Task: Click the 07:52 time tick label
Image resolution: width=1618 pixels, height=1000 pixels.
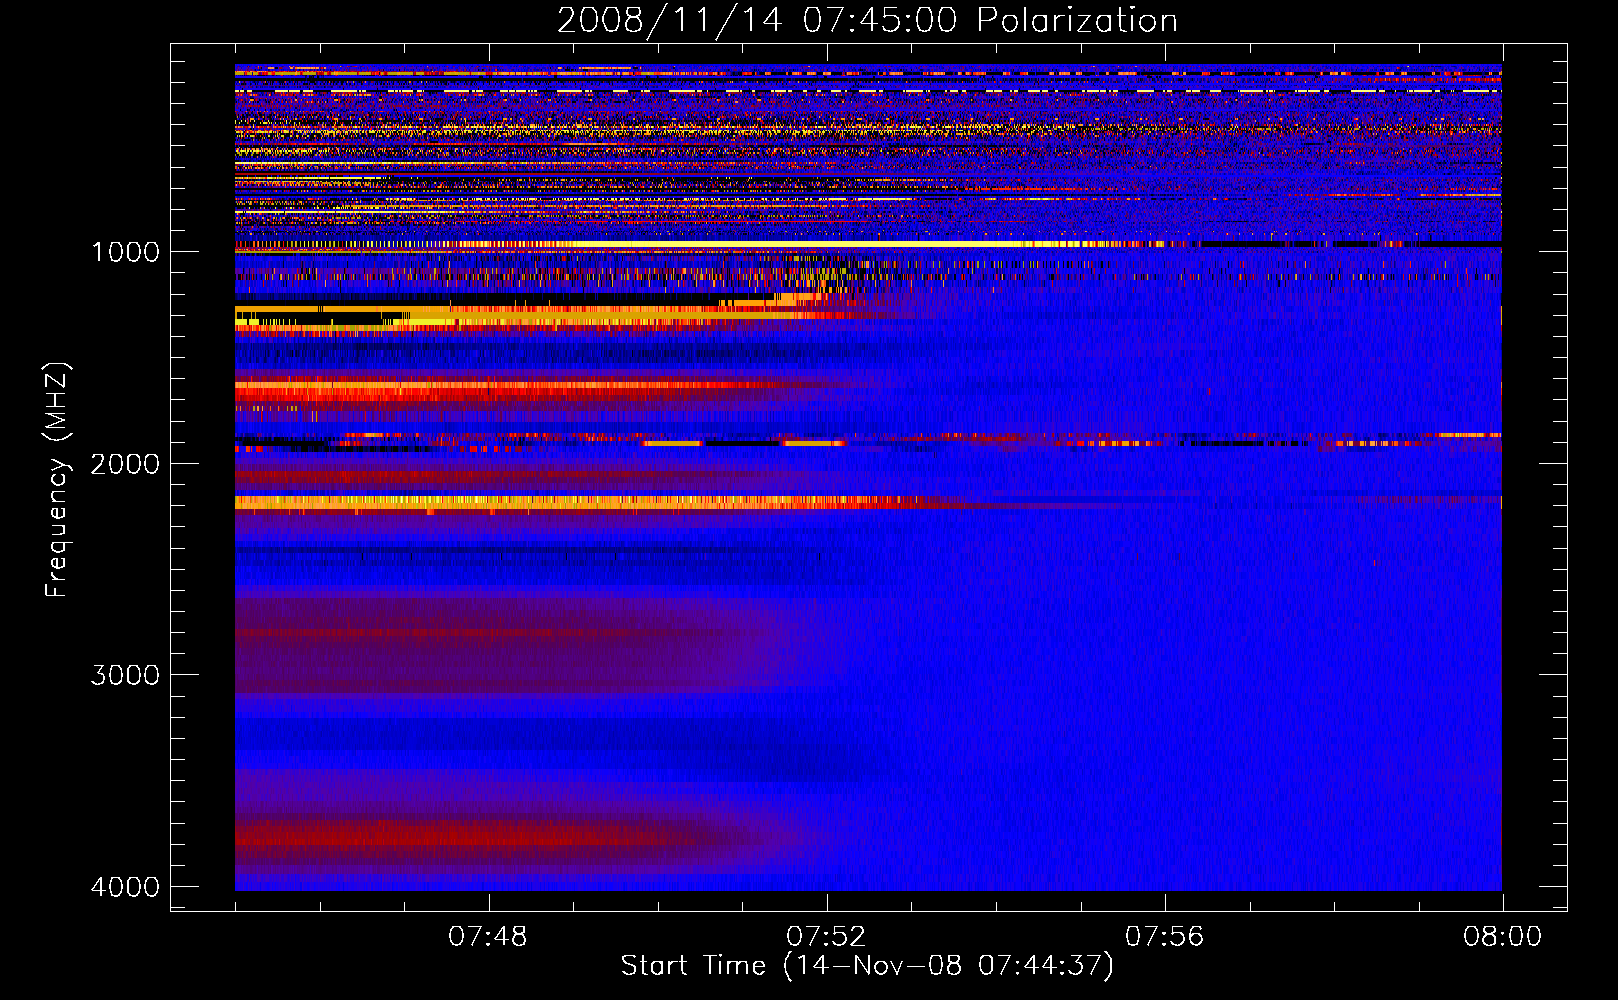Action: (x=826, y=937)
